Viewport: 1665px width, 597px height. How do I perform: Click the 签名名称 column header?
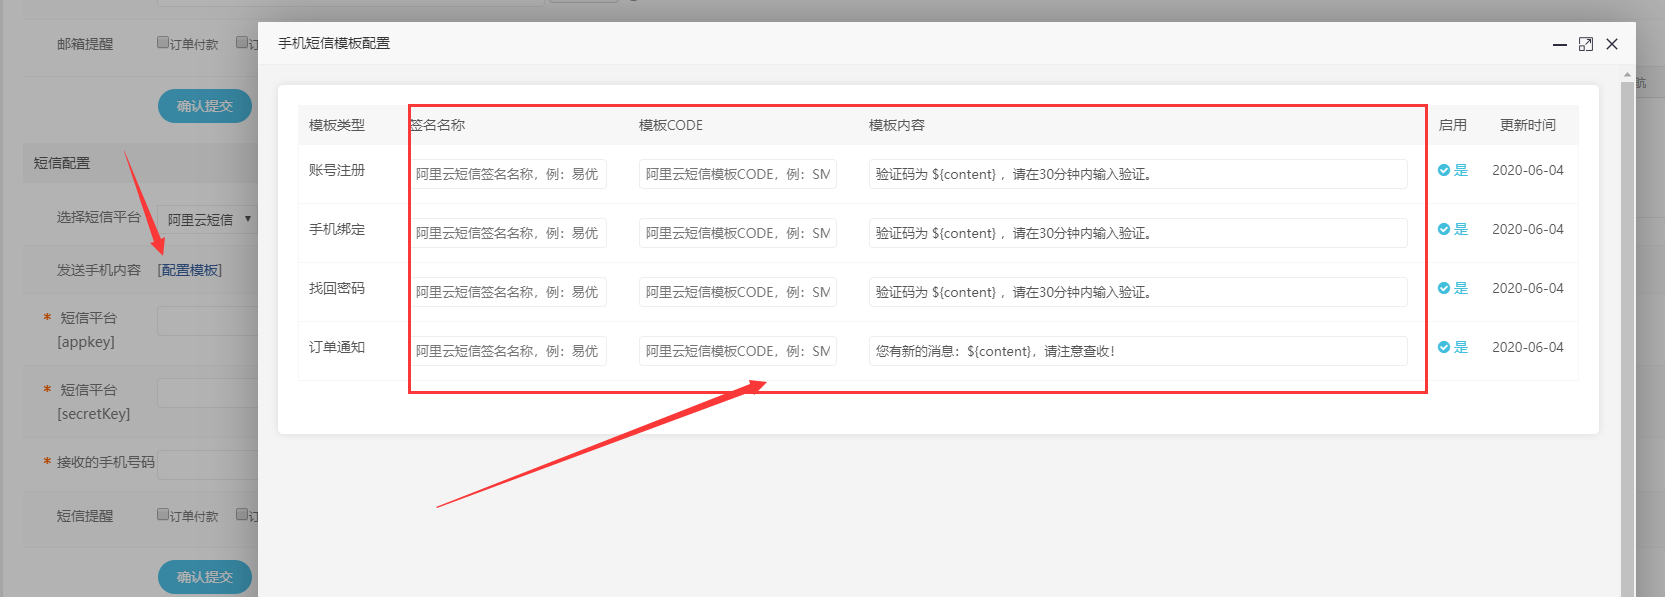pos(438,125)
